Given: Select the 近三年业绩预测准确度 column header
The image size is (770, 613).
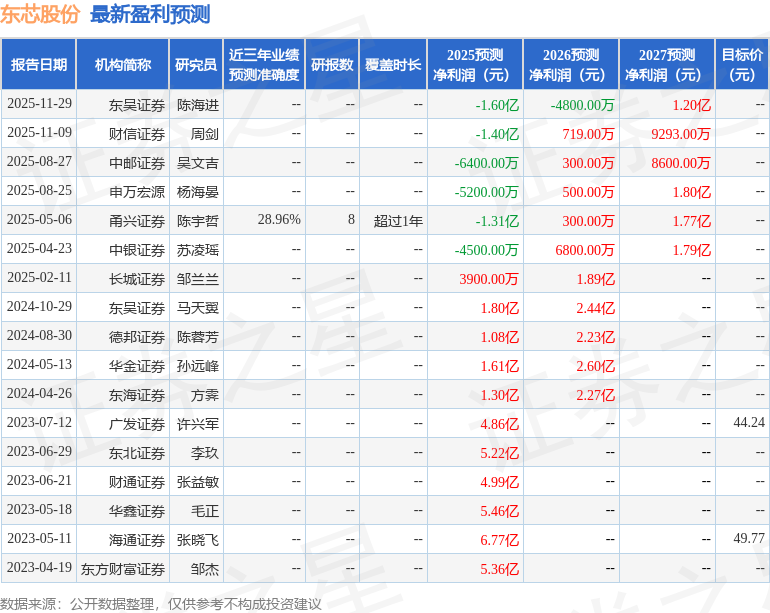Looking at the screenshot, I should (x=264, y=64).
